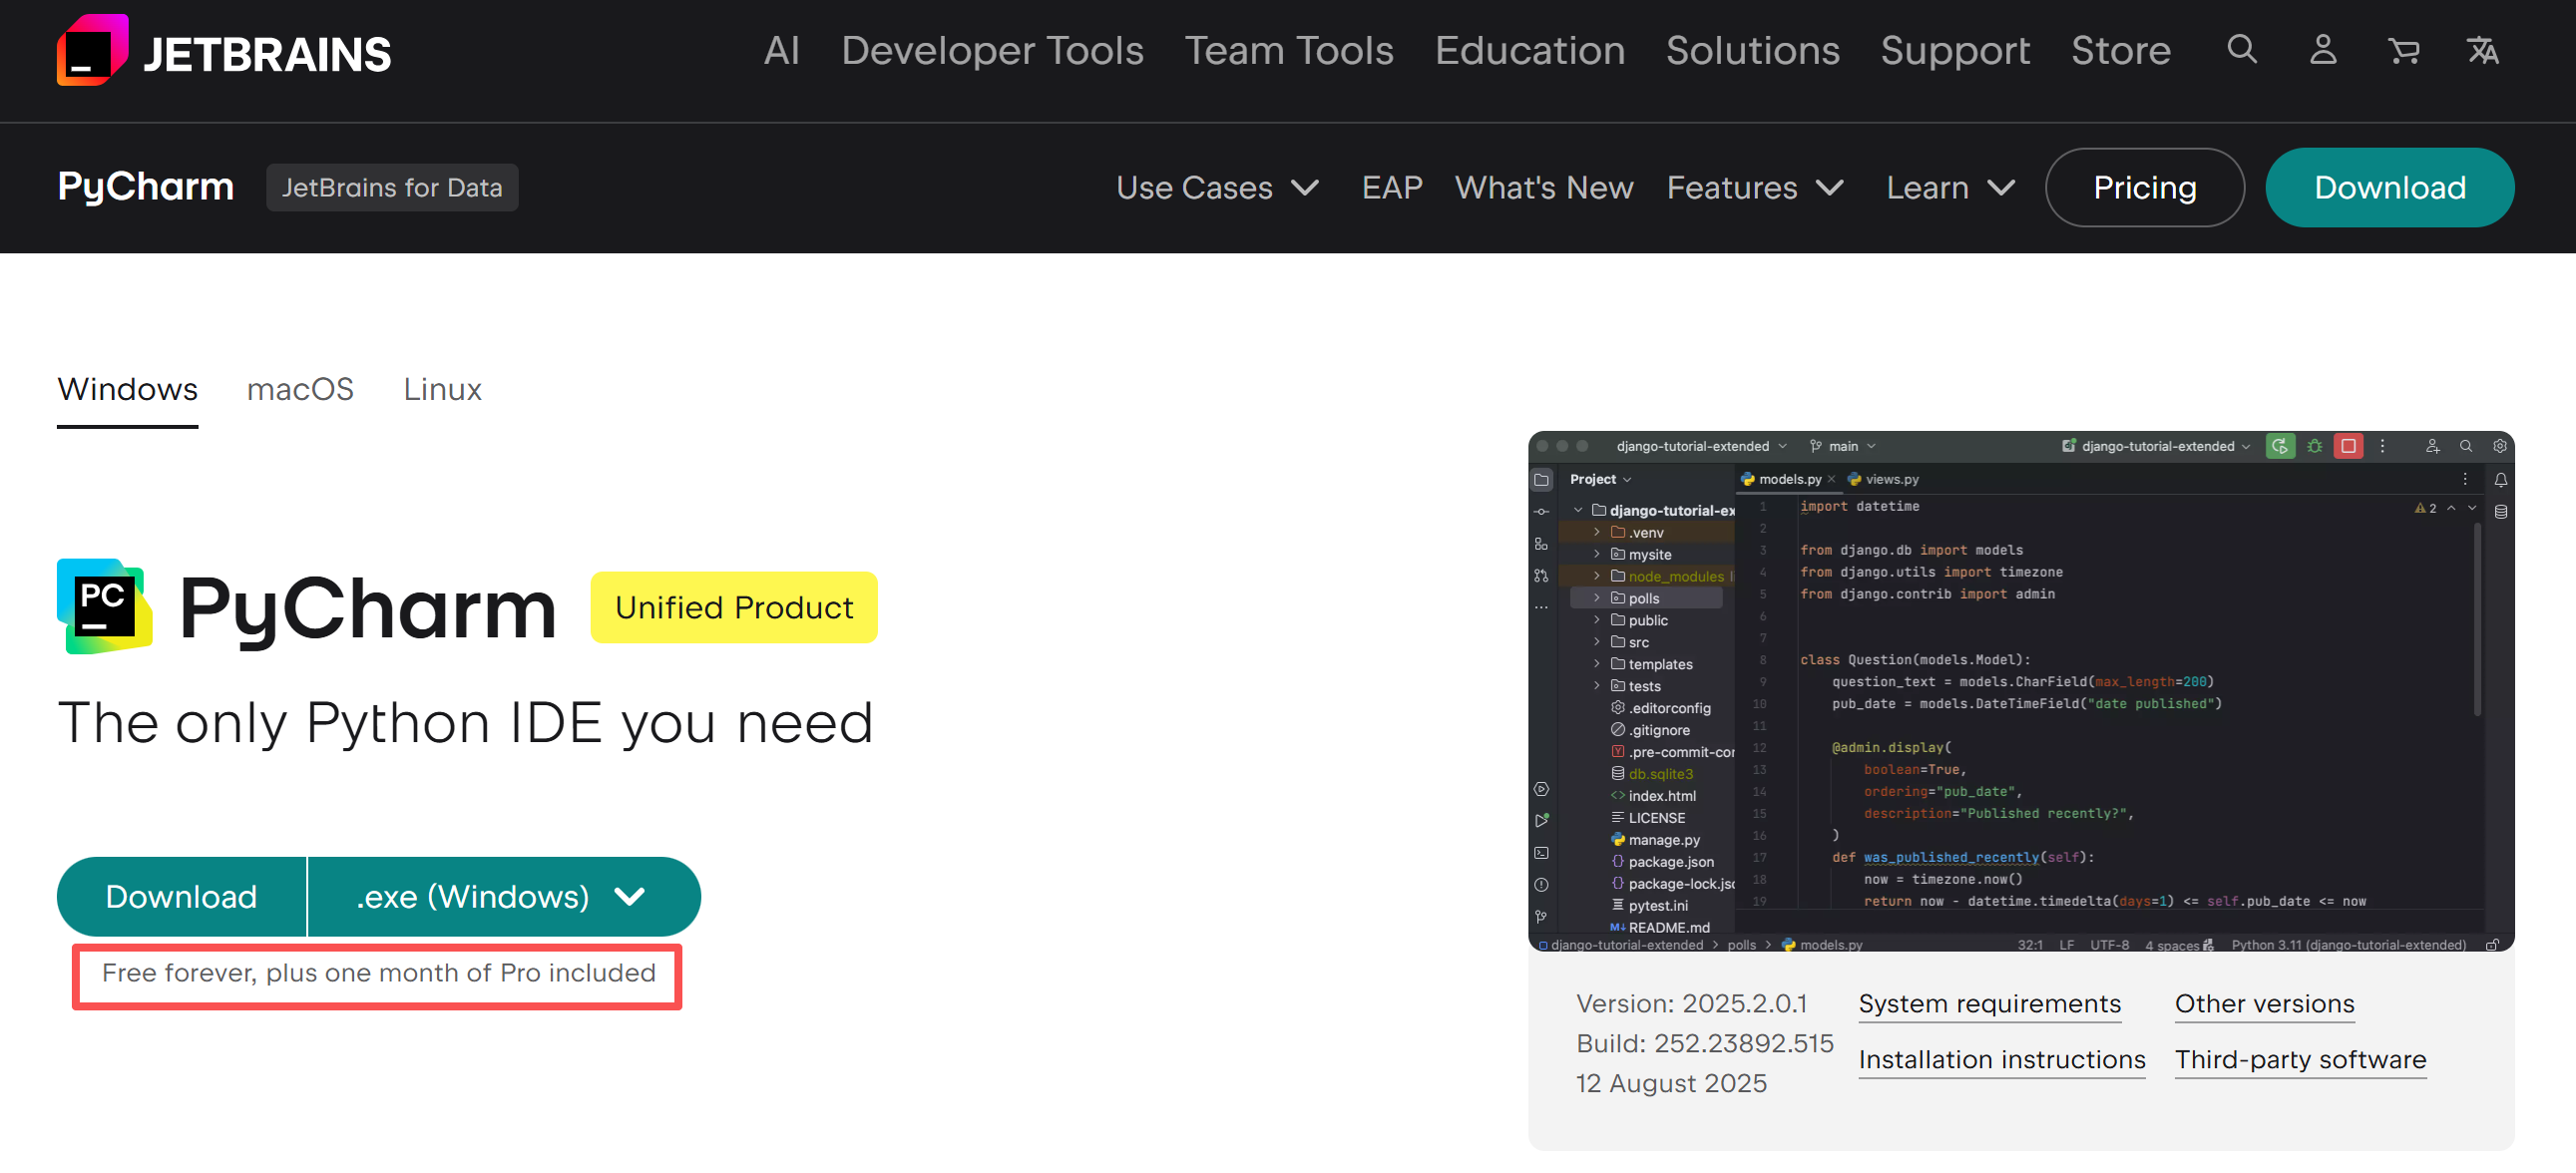This screenshot has height=1173, width=2576.
Task: Click the header Download button
Action: (x=2389, y=187)
